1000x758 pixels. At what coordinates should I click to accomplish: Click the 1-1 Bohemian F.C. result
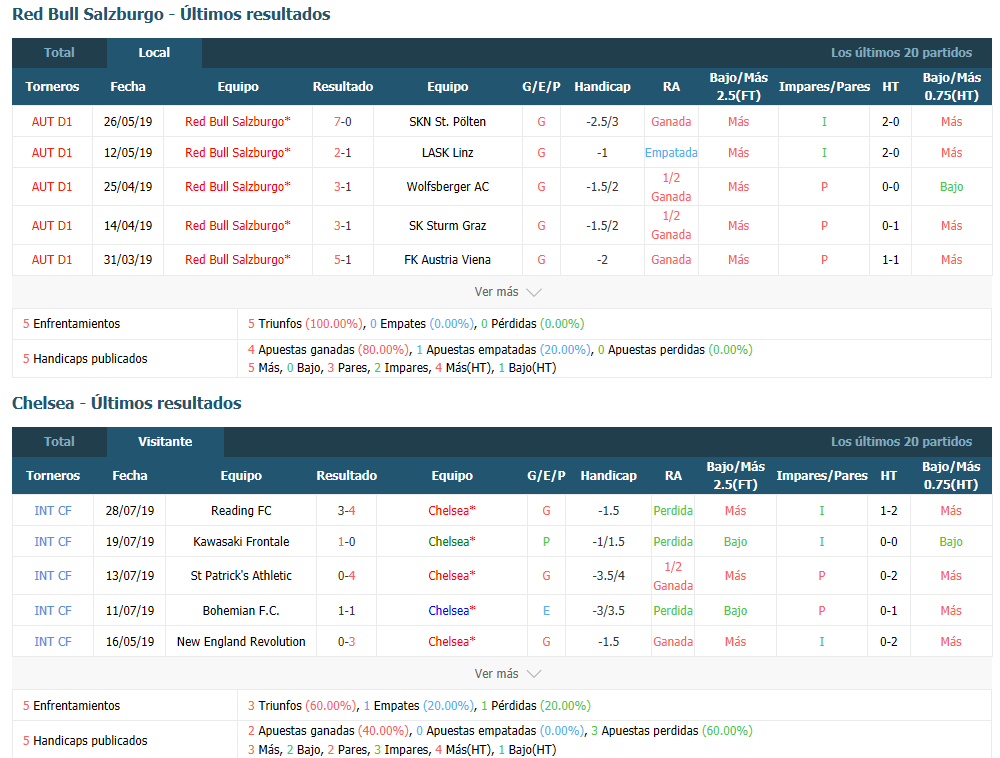[x=346, y=611]
